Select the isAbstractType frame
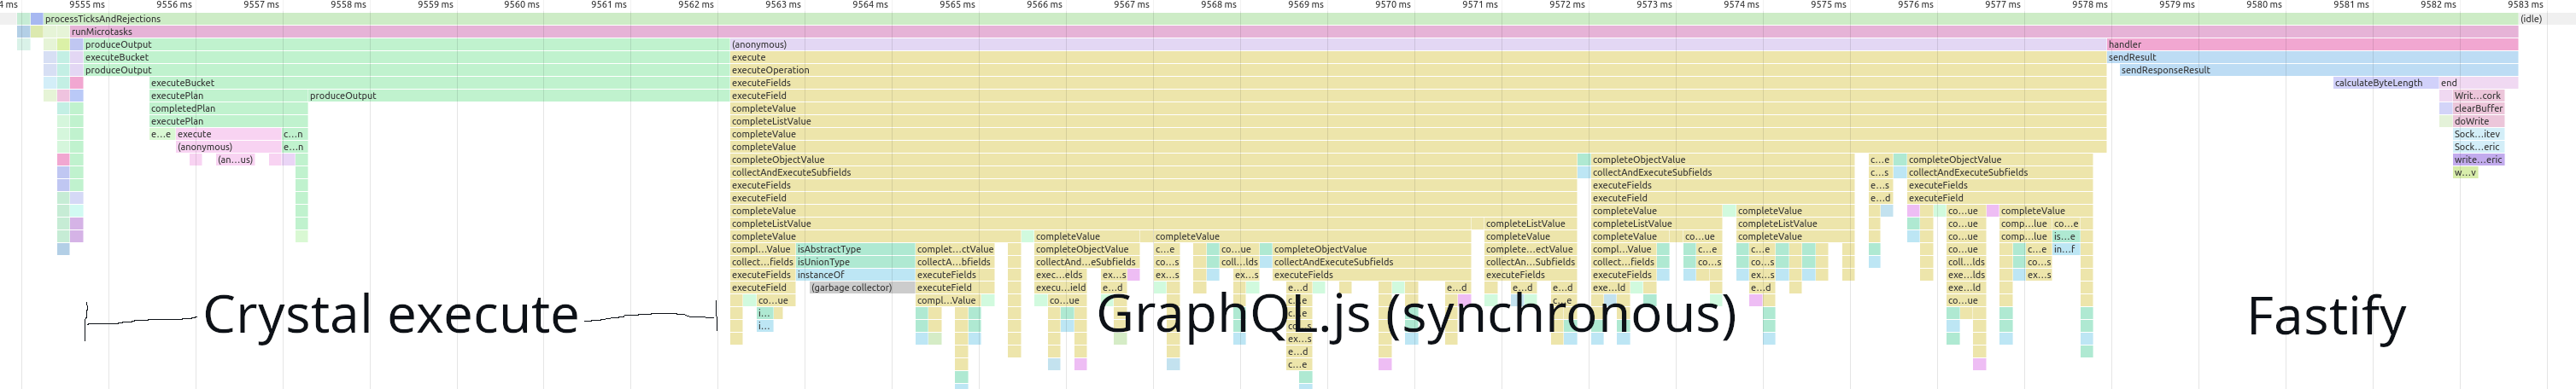Viewport: 2576px width, 389px height. click(855, 249)
